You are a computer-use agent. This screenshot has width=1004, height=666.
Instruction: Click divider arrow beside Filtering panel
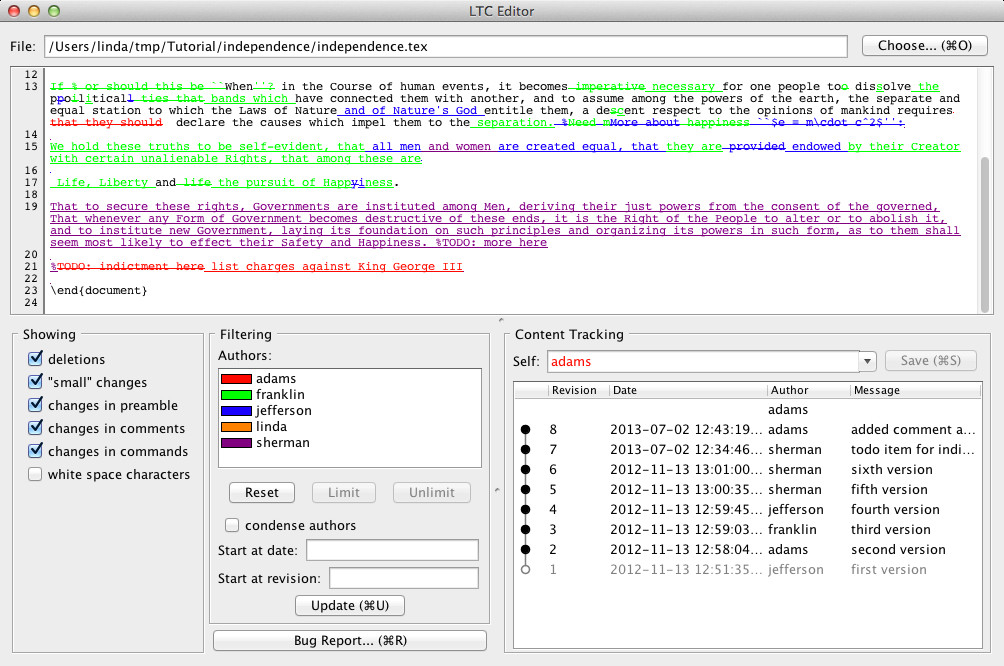tap(497, 491)
